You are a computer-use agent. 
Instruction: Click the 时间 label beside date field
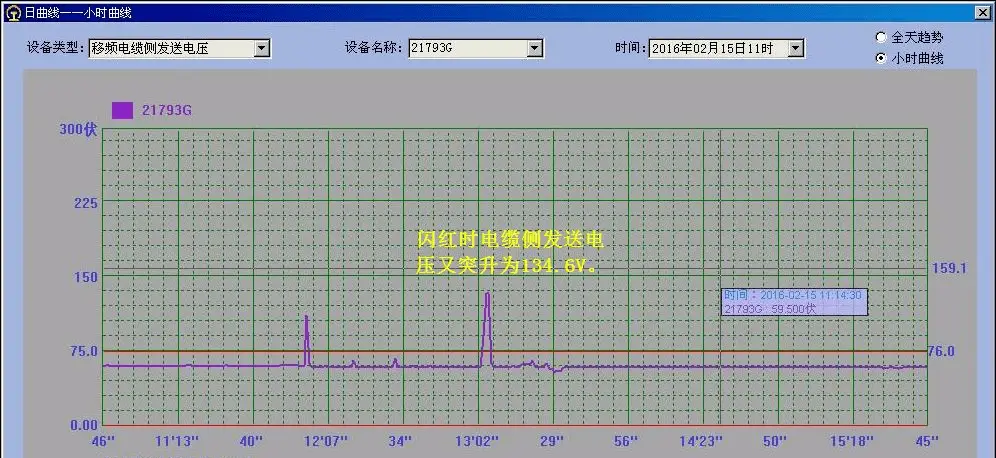(x=629, y=48)
